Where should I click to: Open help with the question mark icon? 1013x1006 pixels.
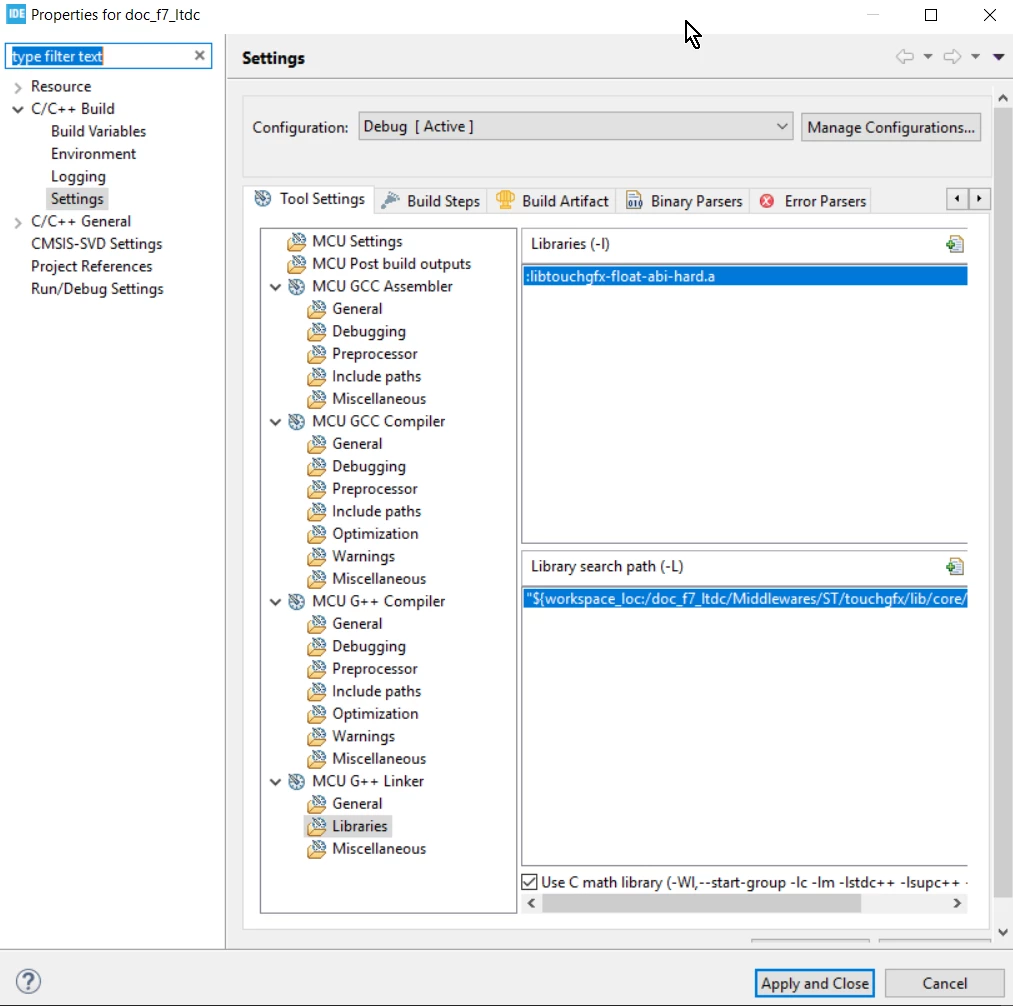click(28, 981)
